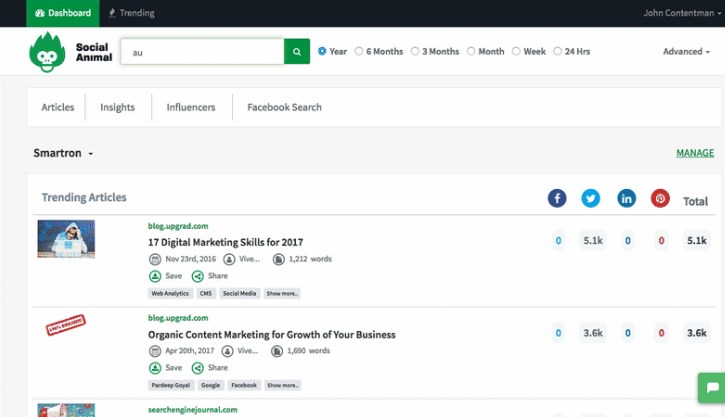The width and height of the screenshot is (725, 417).
Task: Click the Google tag
Action: pyautogui.click(x=210, y=386)
